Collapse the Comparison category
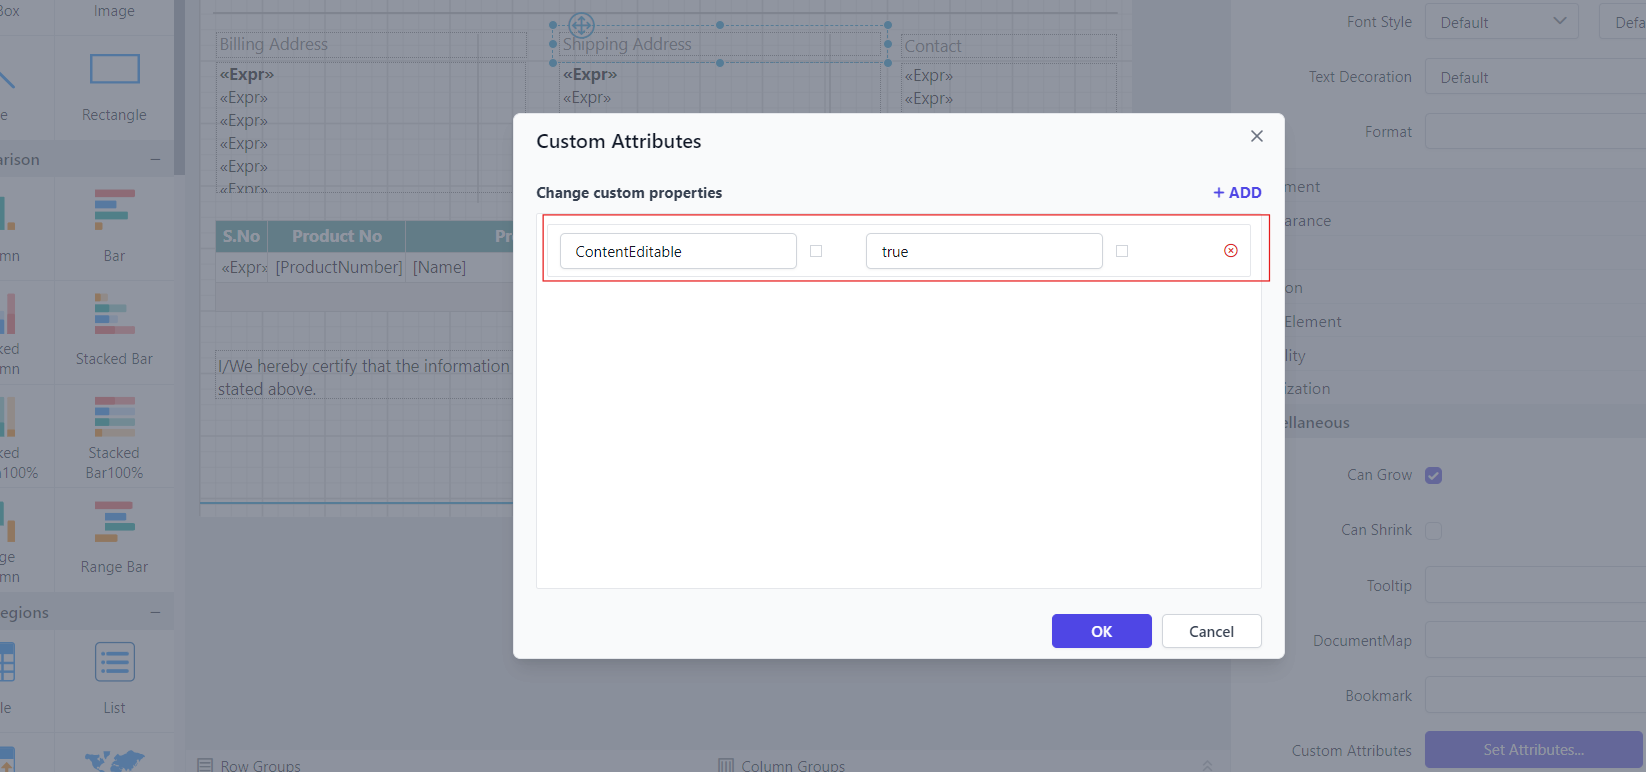 coord(155,159)
